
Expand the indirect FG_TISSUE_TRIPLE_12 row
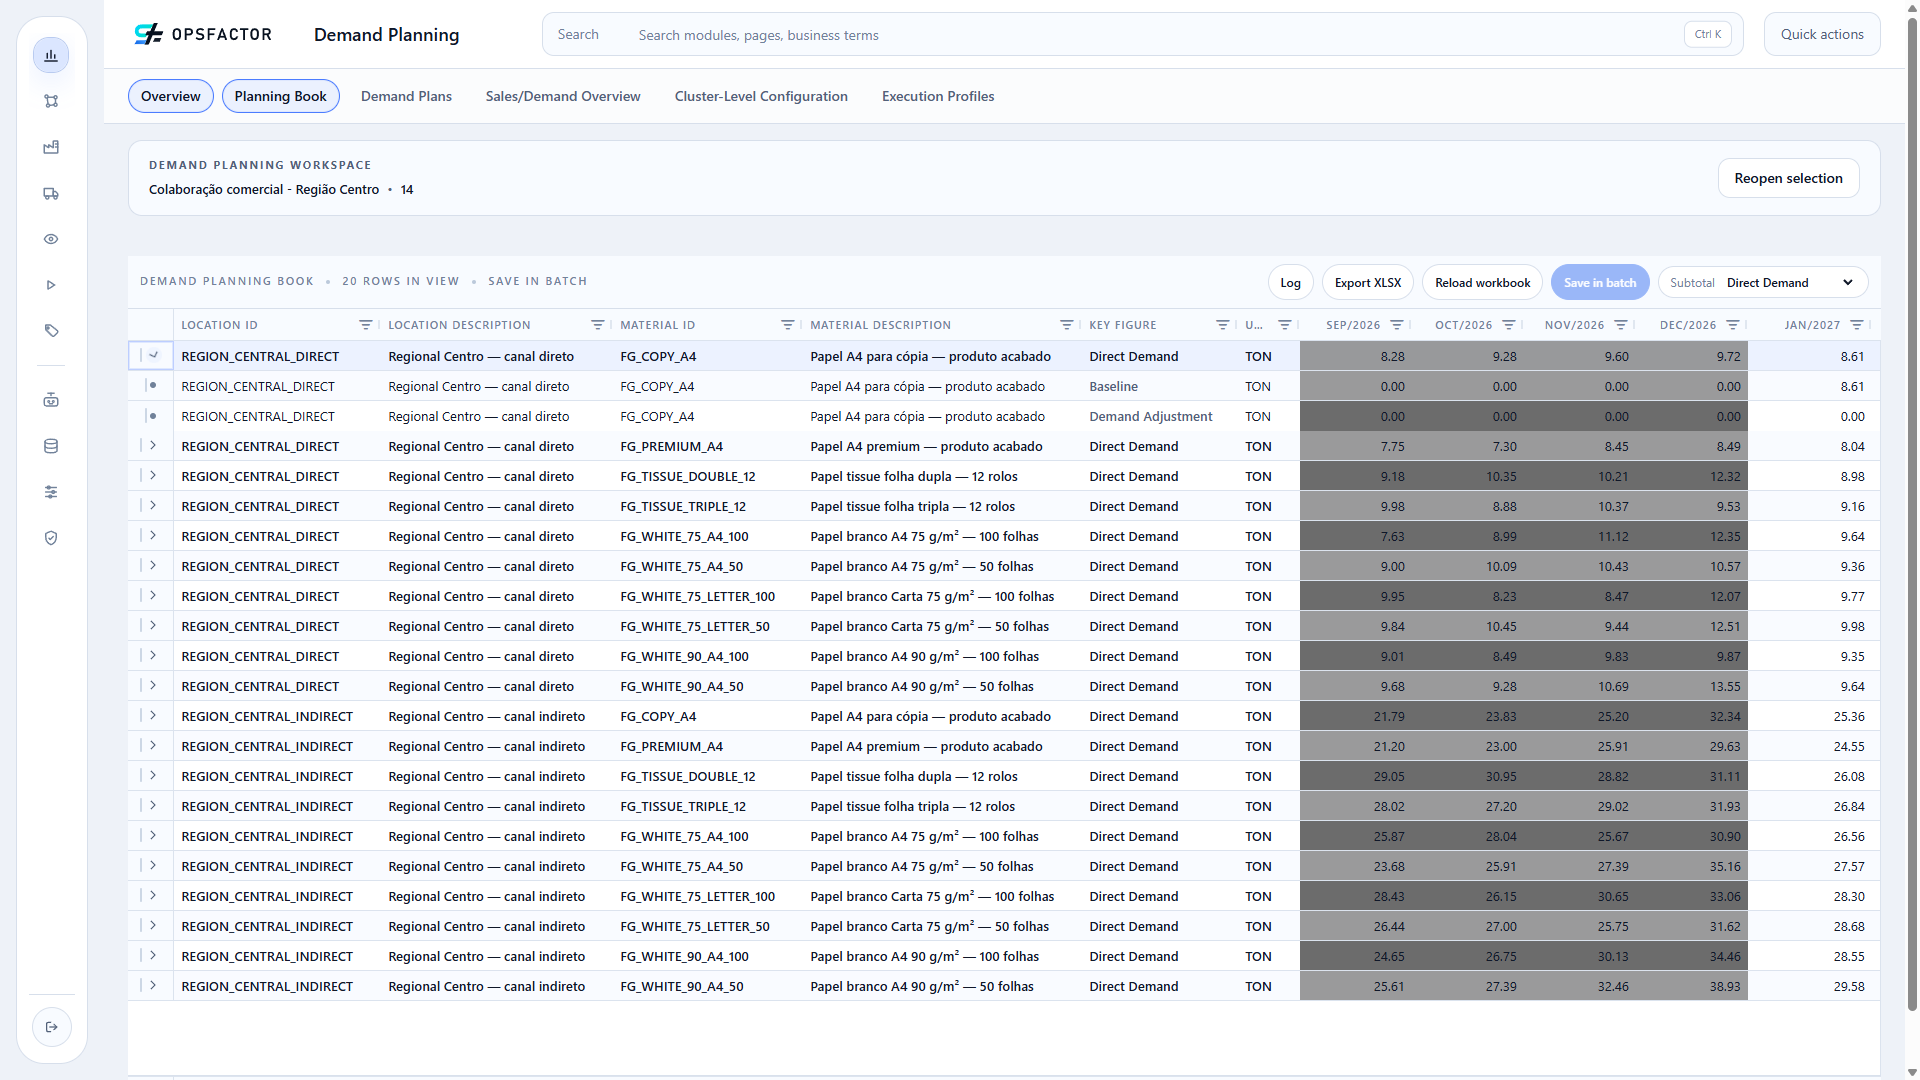tap(153, 805)
